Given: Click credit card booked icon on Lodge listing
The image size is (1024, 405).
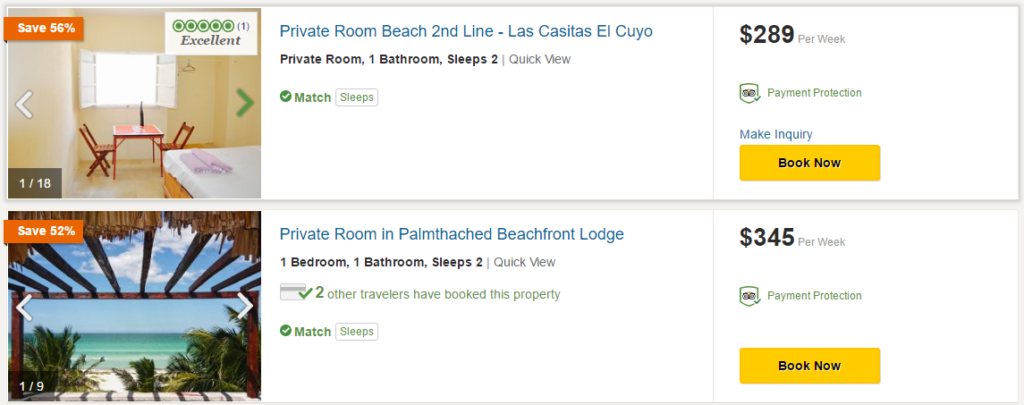Looking at the screenshot, I should click(295, 293).
